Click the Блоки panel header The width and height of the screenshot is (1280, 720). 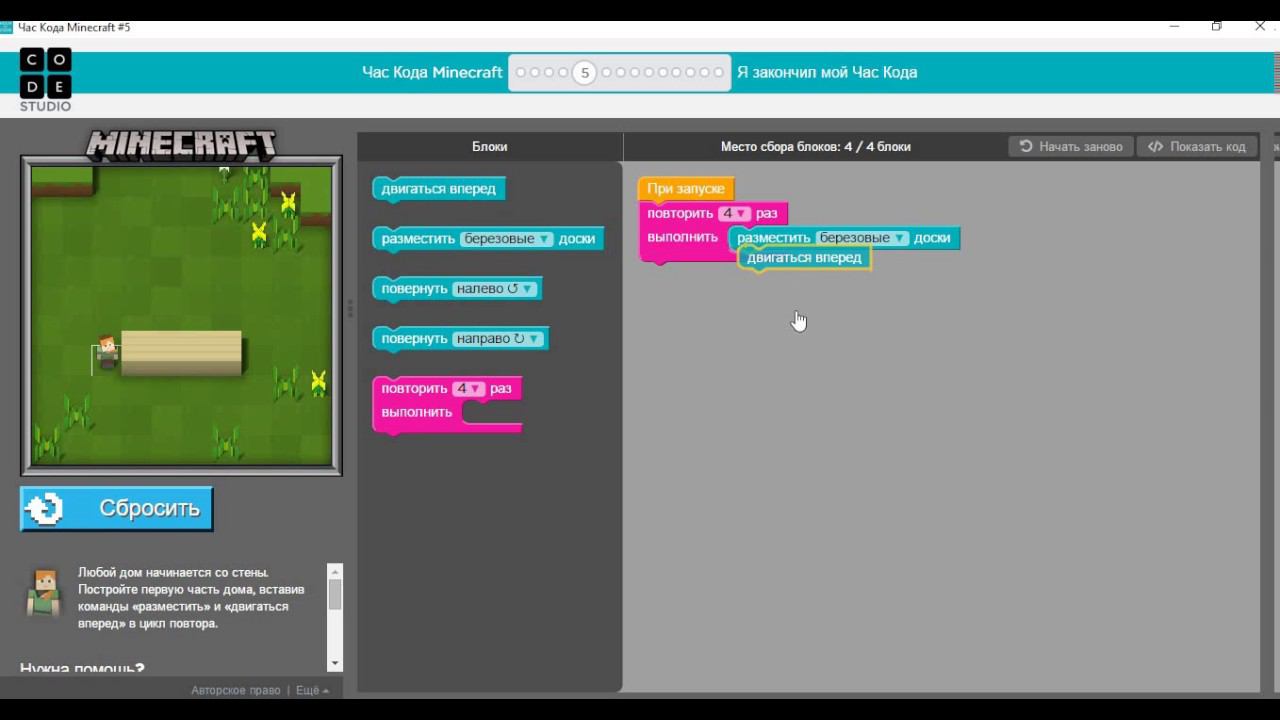490,146
